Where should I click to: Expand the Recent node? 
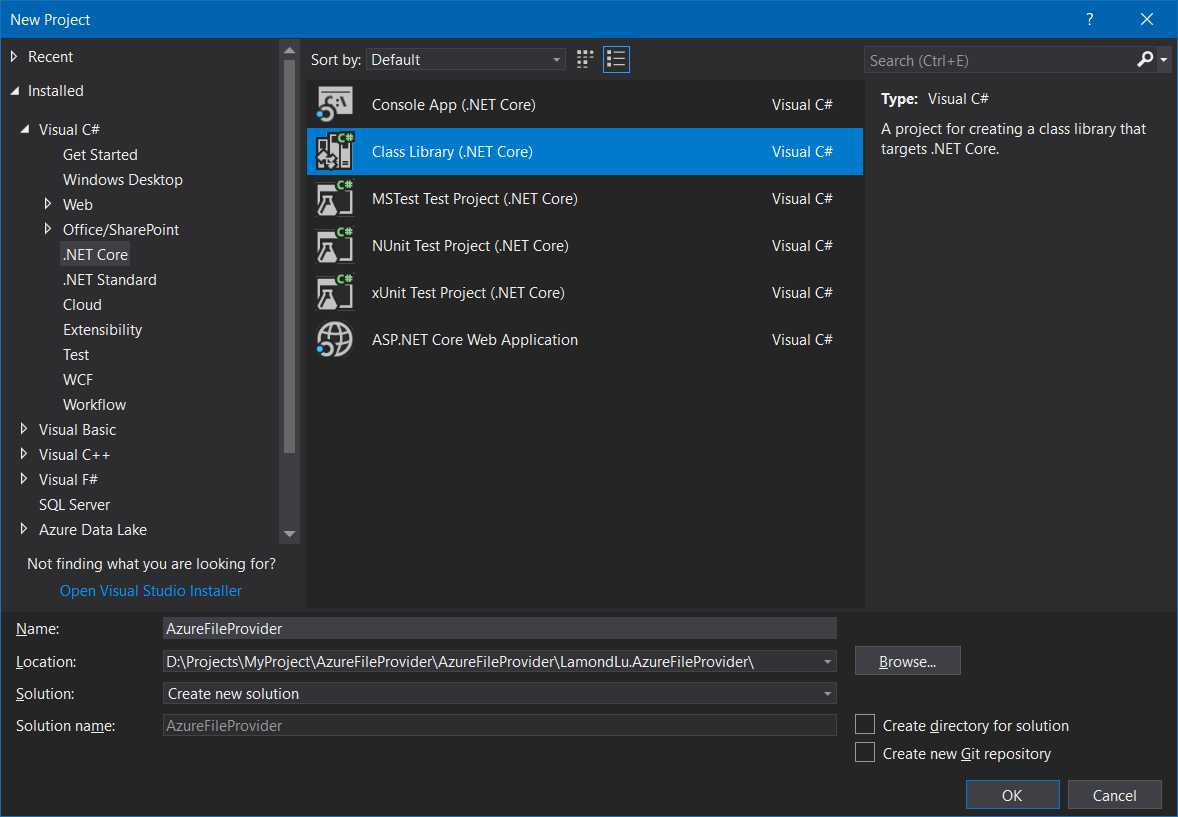[14, 56]
